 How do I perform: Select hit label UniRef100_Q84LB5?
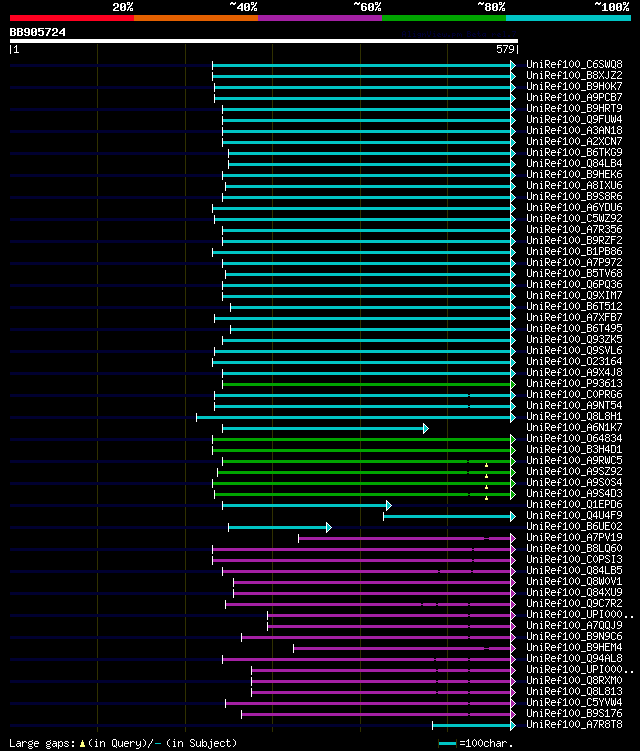tap(574, 570)
